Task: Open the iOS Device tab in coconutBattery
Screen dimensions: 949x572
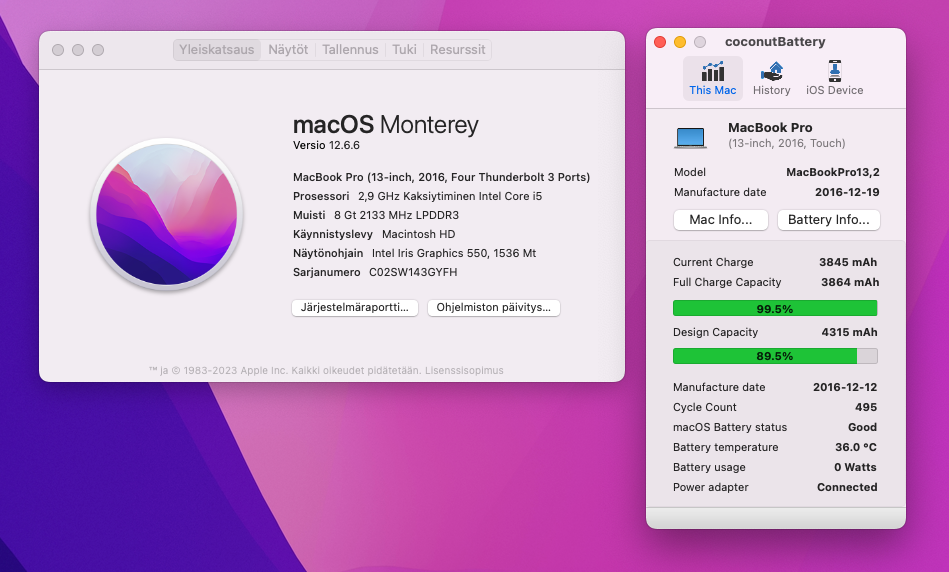Action: pyautogui.click(x=835, y=79)
